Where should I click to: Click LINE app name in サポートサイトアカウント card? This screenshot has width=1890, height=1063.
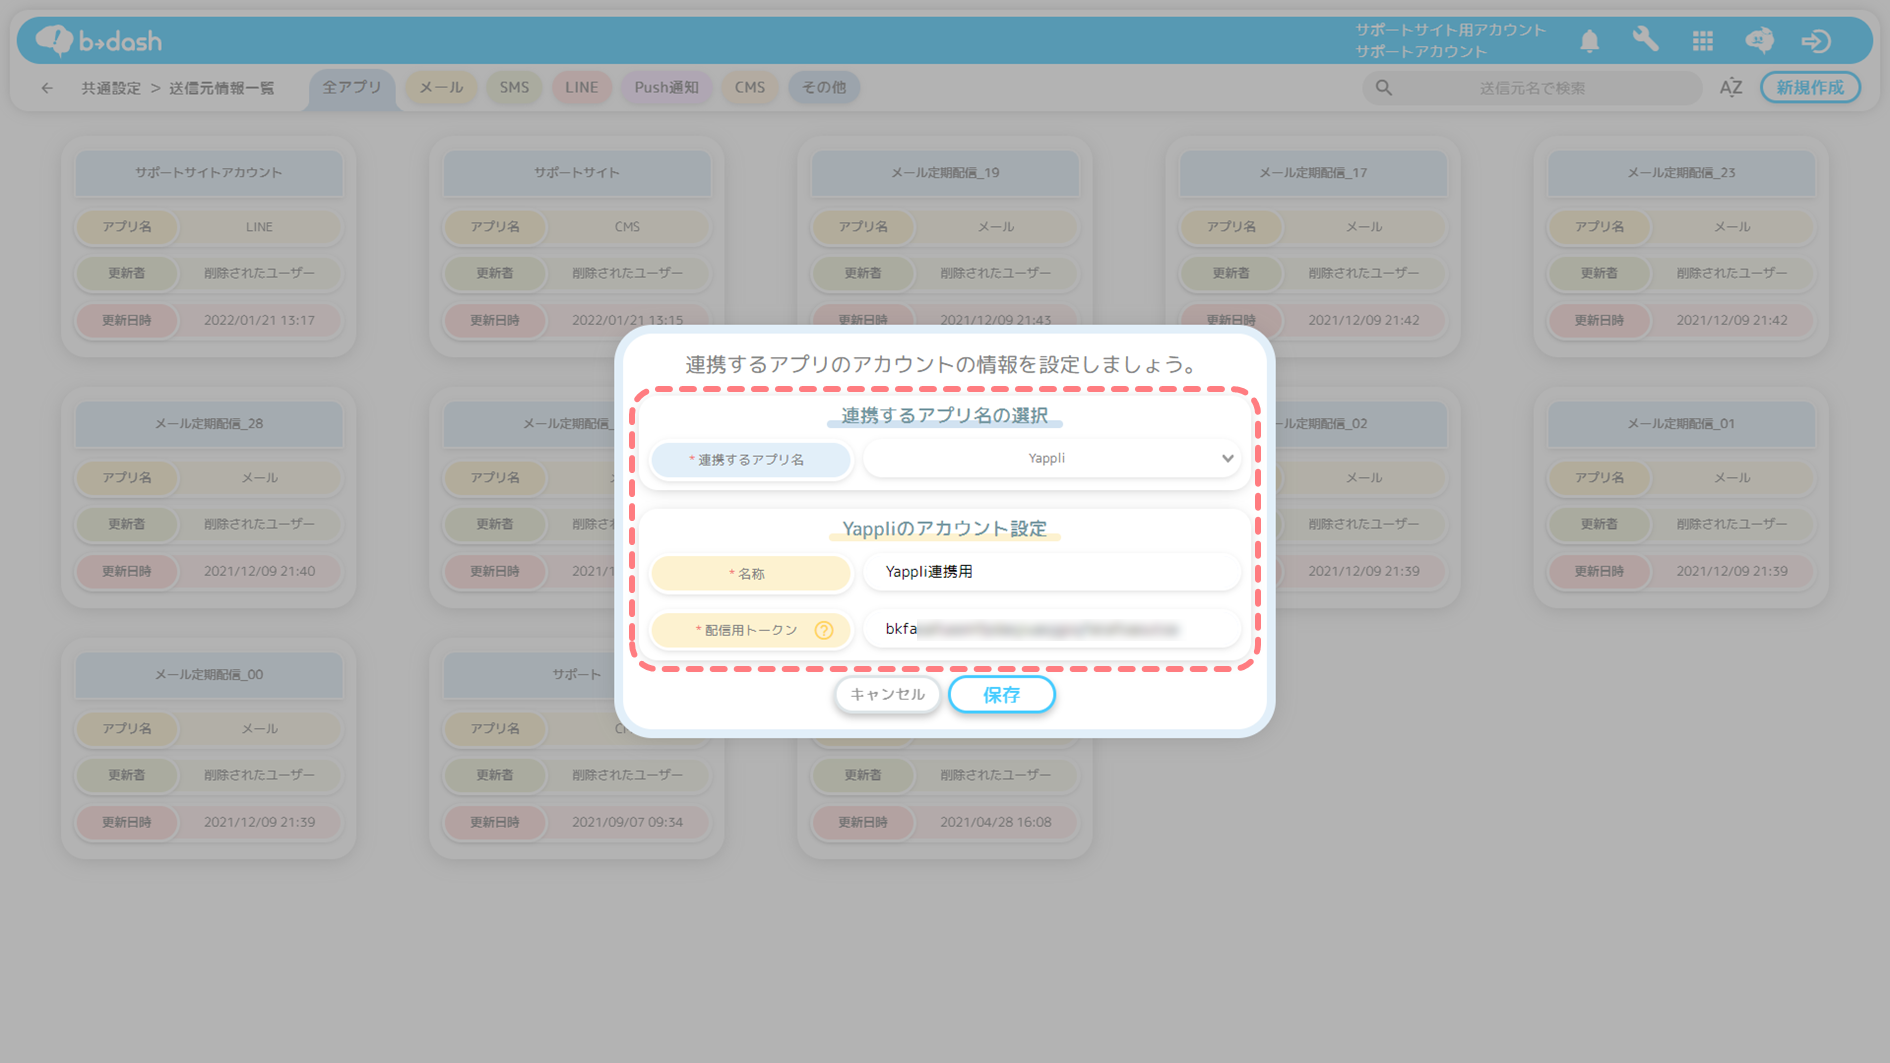point(259,227)
